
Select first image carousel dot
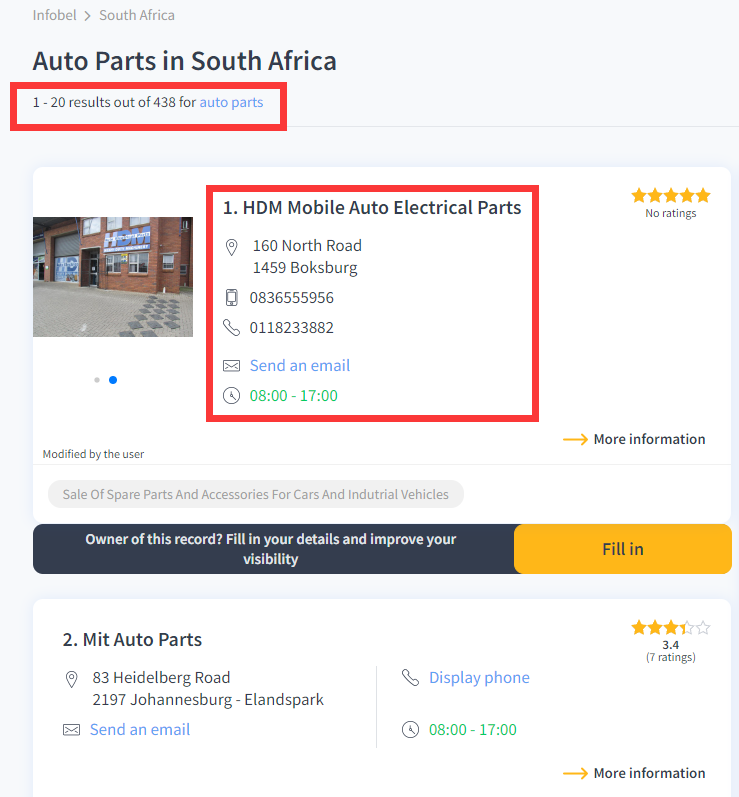click(97, 380)
